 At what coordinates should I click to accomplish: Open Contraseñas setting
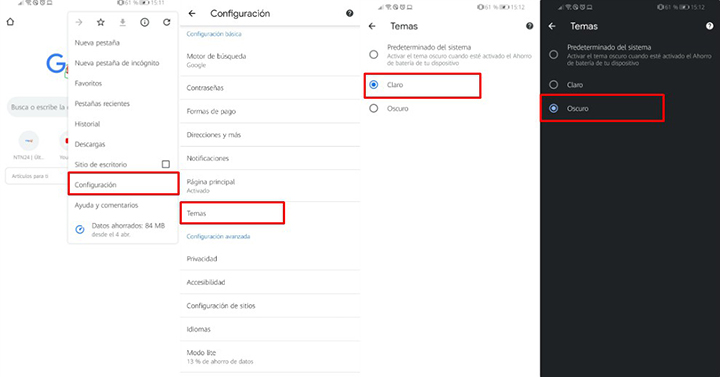pyautogui.click(x=270, y=88)
